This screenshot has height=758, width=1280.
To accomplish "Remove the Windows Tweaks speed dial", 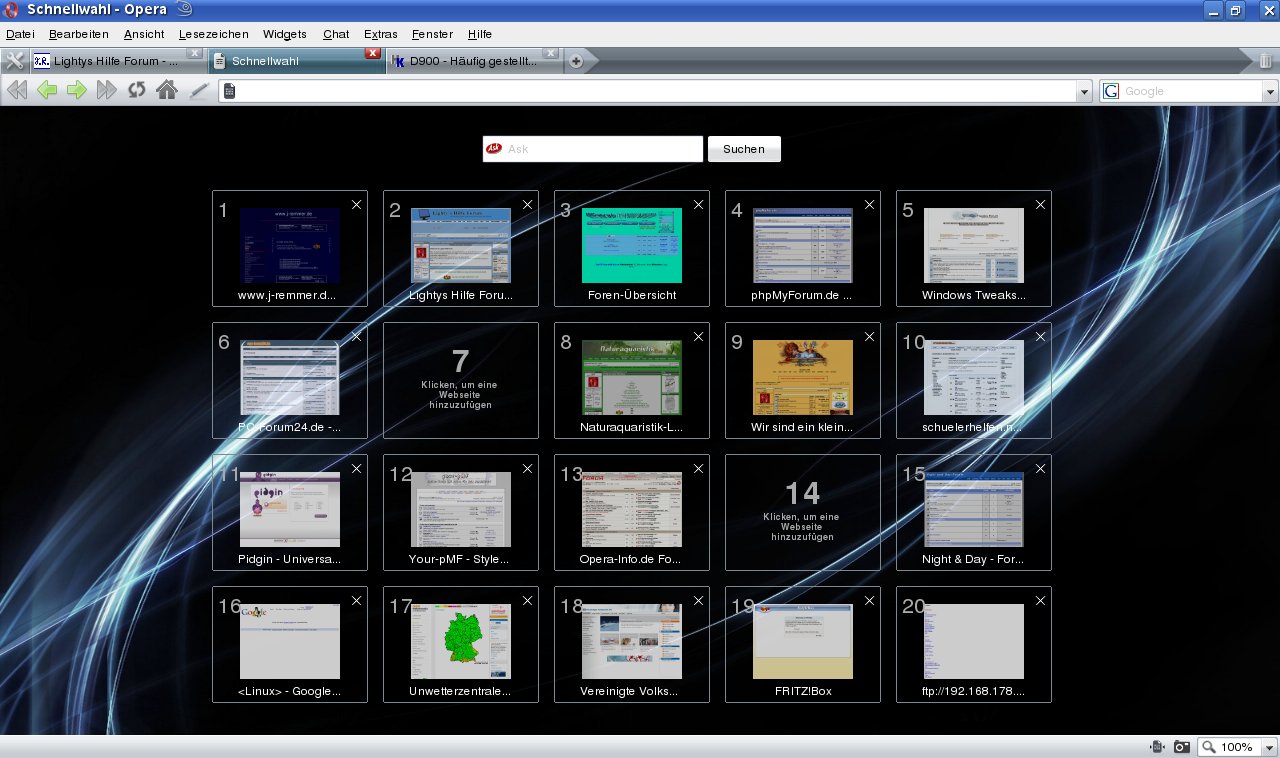I will 1040,204.
